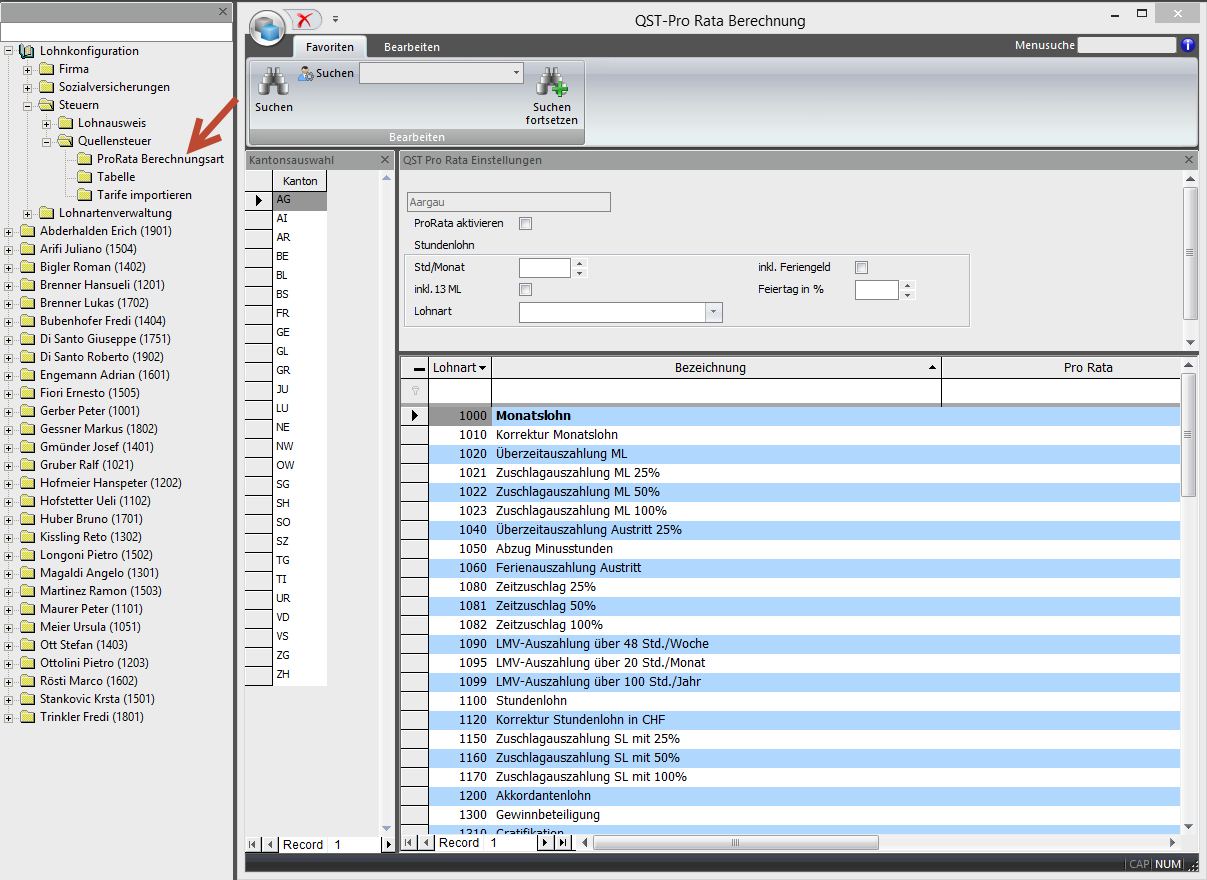Enable the ProRata aktivieren checkbox
1207x880 pixels.
(x=526, y=224)
